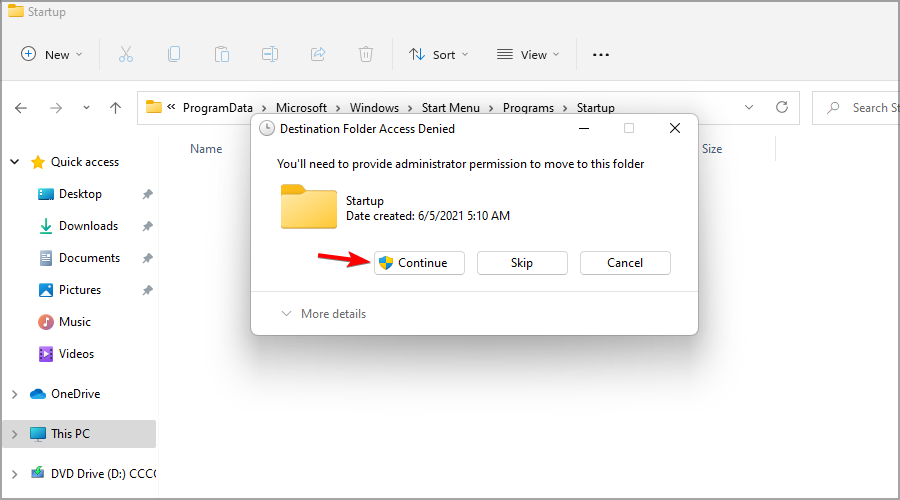Screen dimensions: 900x500
Task: Expand the DVD Drive tree node
Action: [15, 474]
